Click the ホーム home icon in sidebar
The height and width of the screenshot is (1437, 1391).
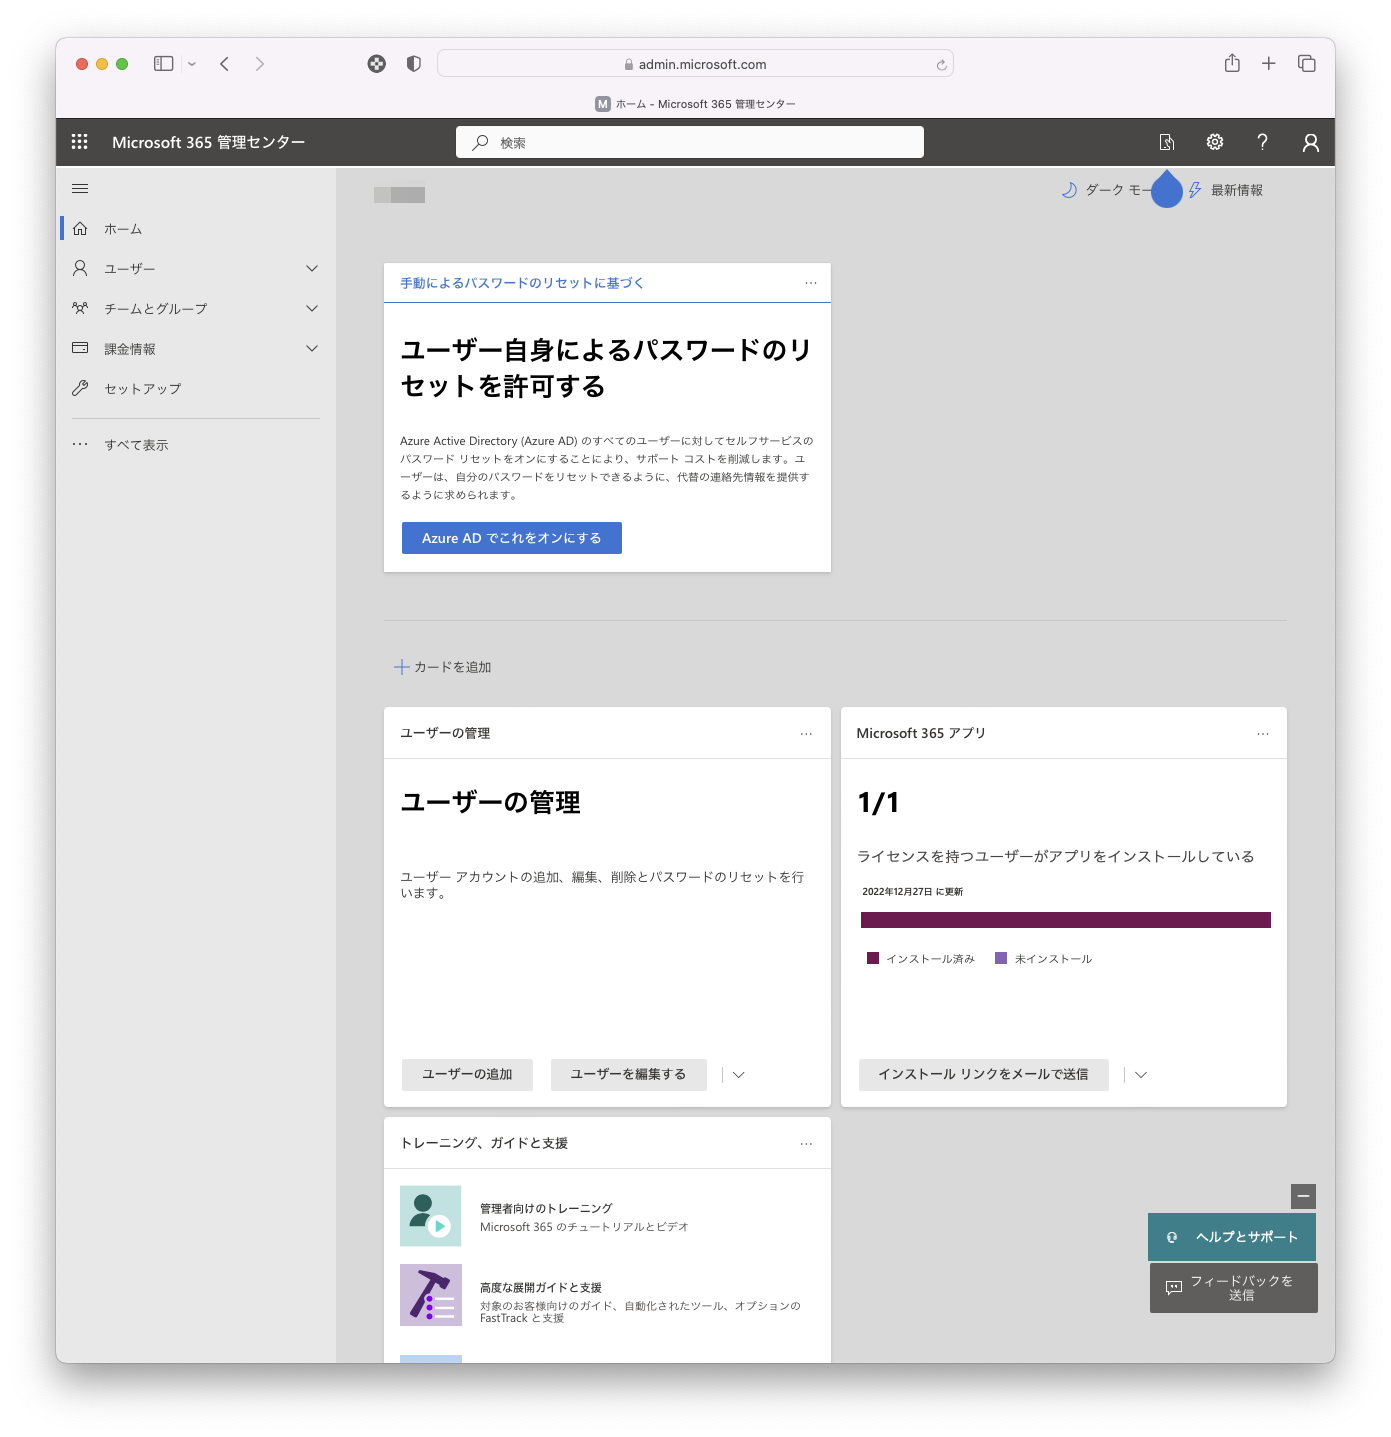pos(80,228)
